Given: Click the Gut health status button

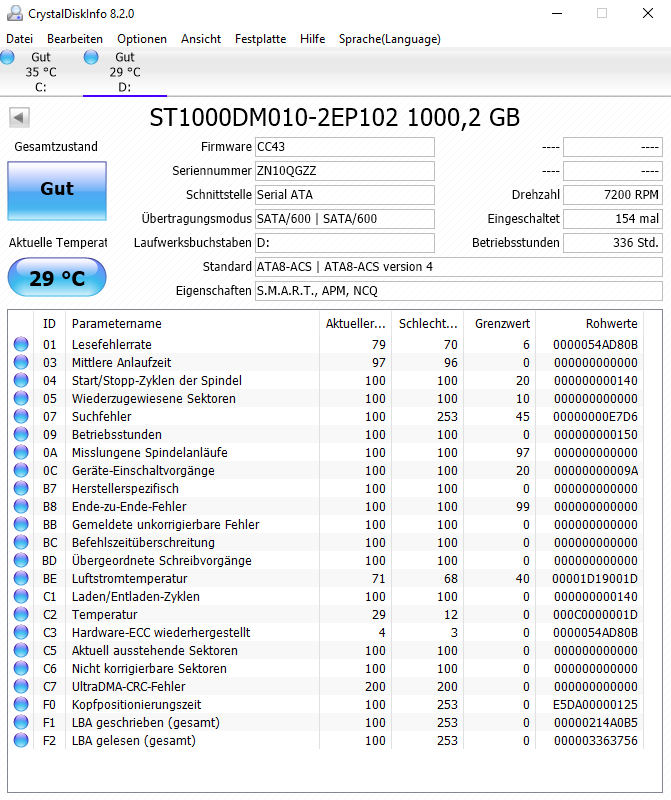Looking at the screenshot, I should click(x=57, y=191).
